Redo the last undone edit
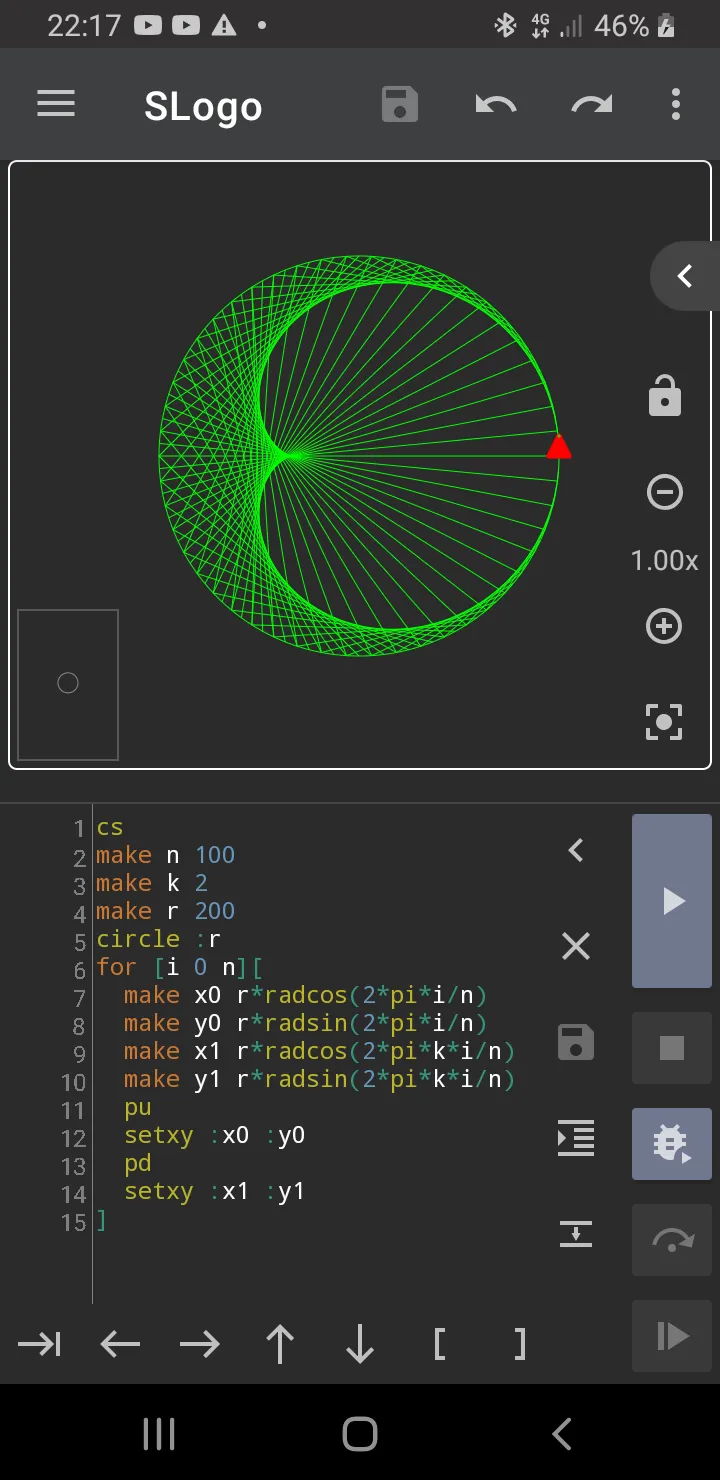Viewport: 720px width, 1480px height. (592, 104)
